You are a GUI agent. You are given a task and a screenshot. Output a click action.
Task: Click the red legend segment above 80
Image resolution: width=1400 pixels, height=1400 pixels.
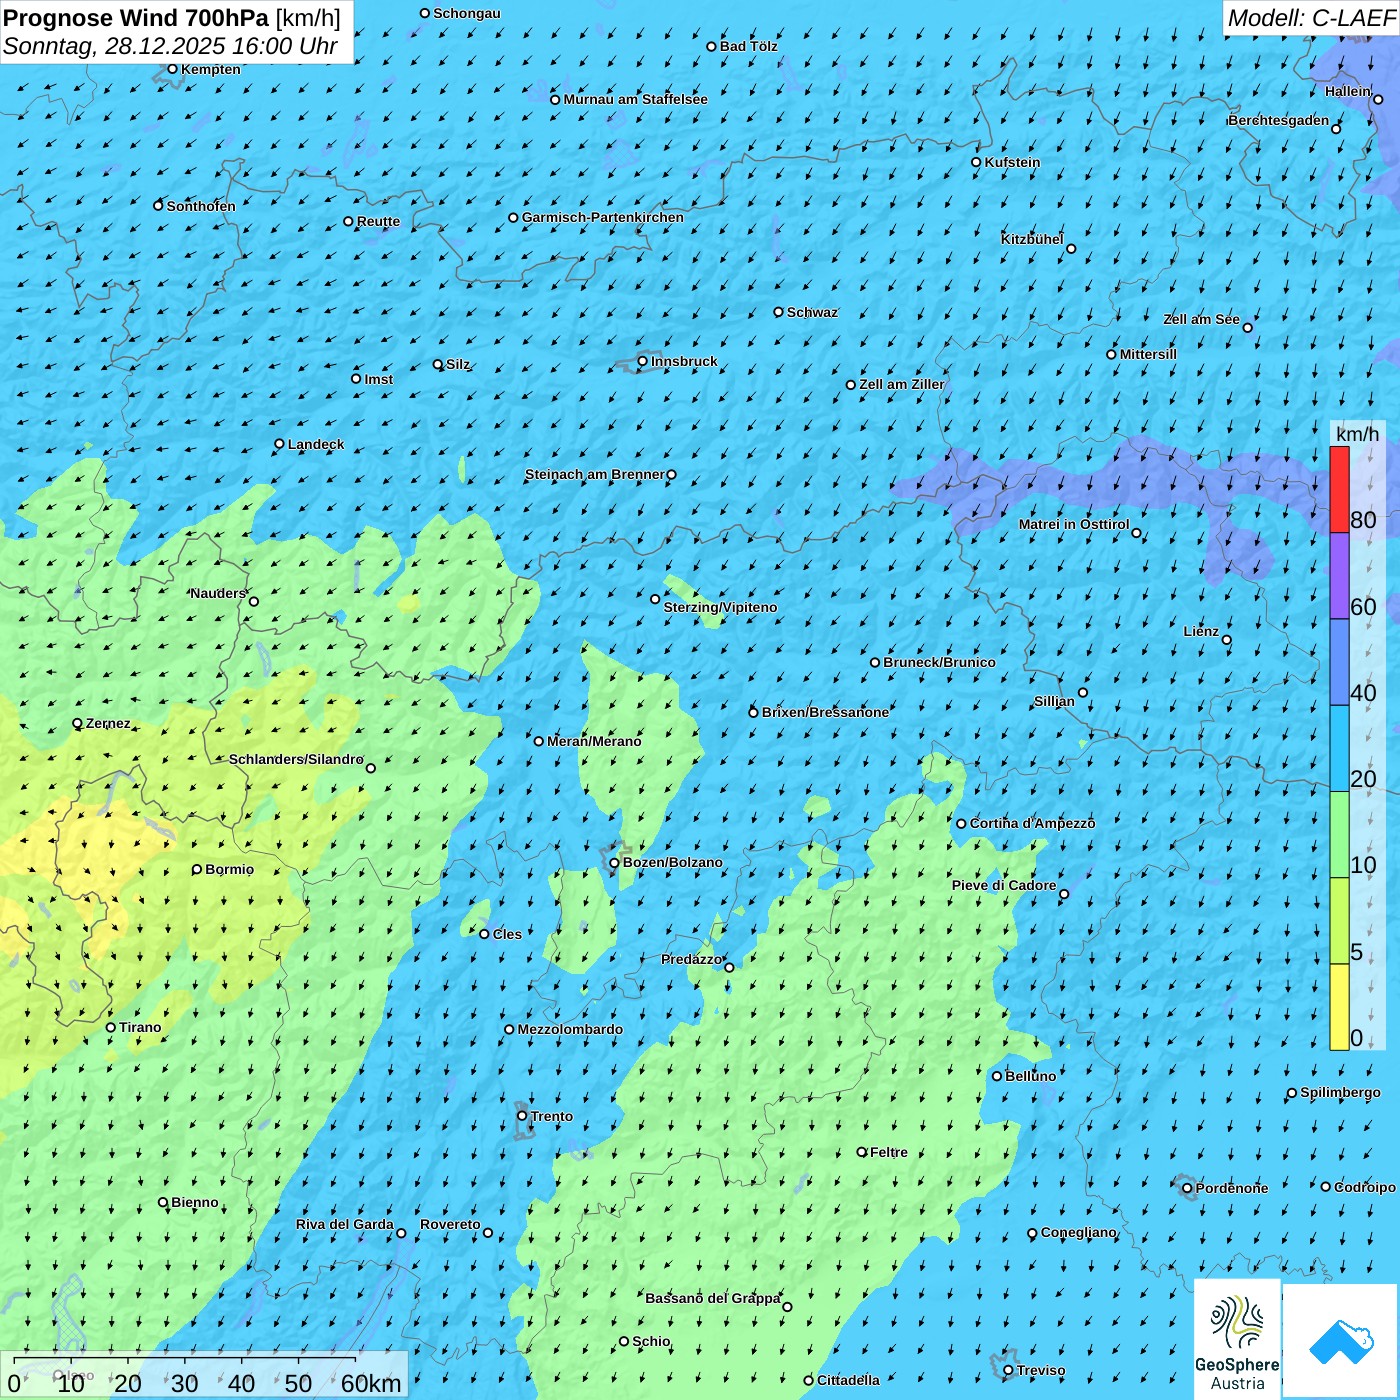(1339, 489)
